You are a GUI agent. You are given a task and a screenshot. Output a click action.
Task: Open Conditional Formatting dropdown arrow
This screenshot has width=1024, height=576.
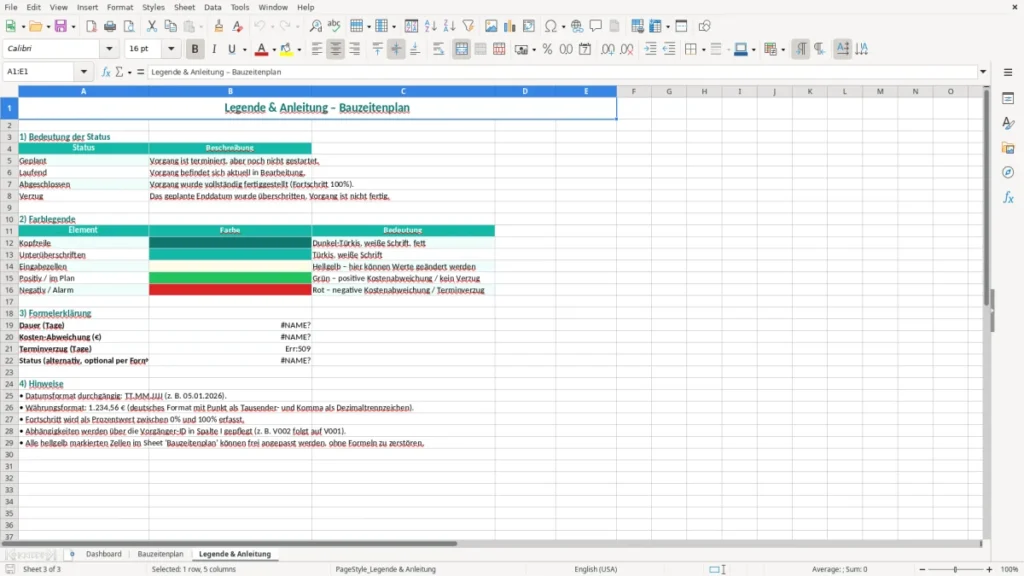pos(783,50)
